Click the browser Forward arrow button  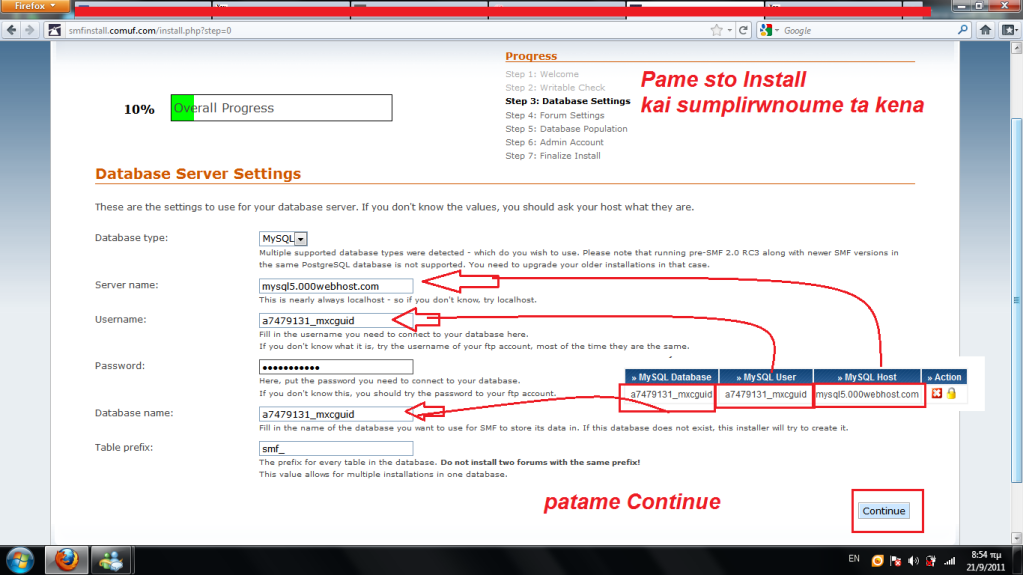pos(28,30)
